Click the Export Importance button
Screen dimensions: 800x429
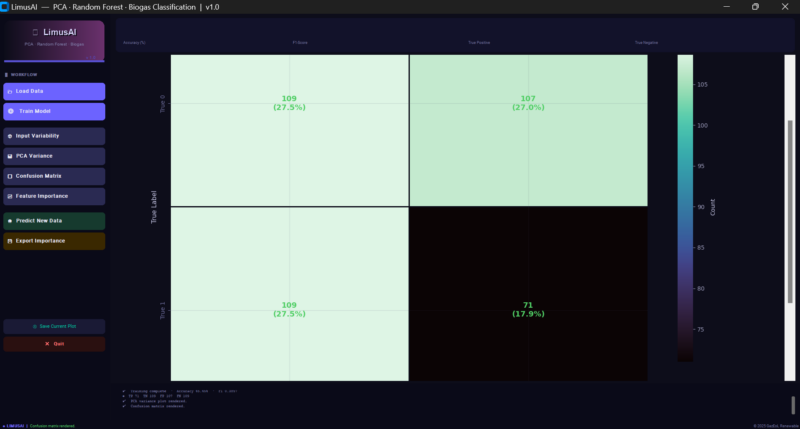[54, 241]
